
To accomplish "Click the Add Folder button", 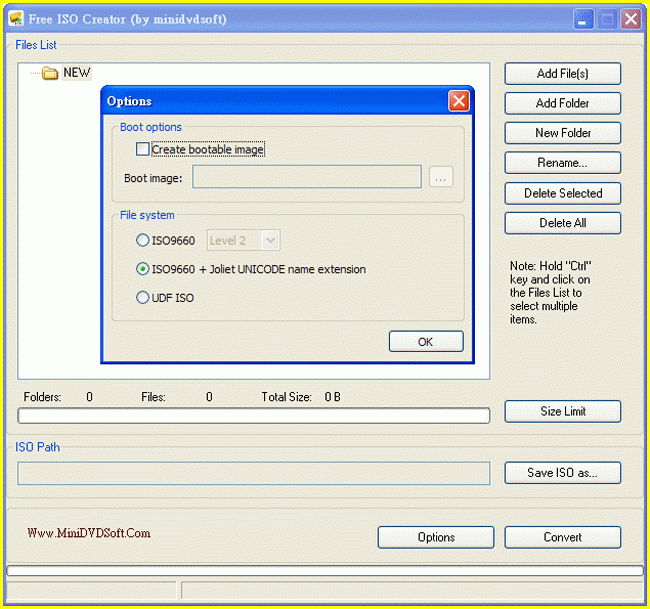I will 562,104.
